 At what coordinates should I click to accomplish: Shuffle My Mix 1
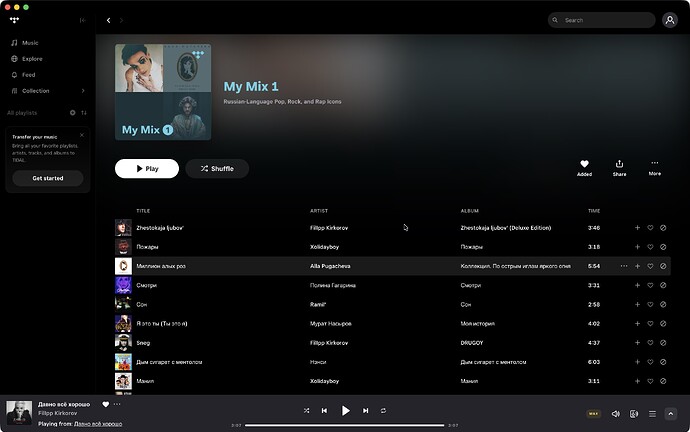coord(217,168)
